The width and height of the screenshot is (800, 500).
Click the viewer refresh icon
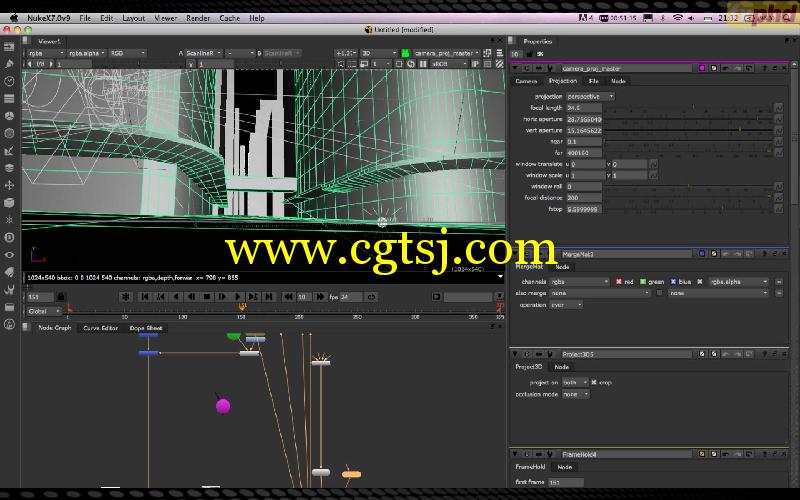click(411, 64)
